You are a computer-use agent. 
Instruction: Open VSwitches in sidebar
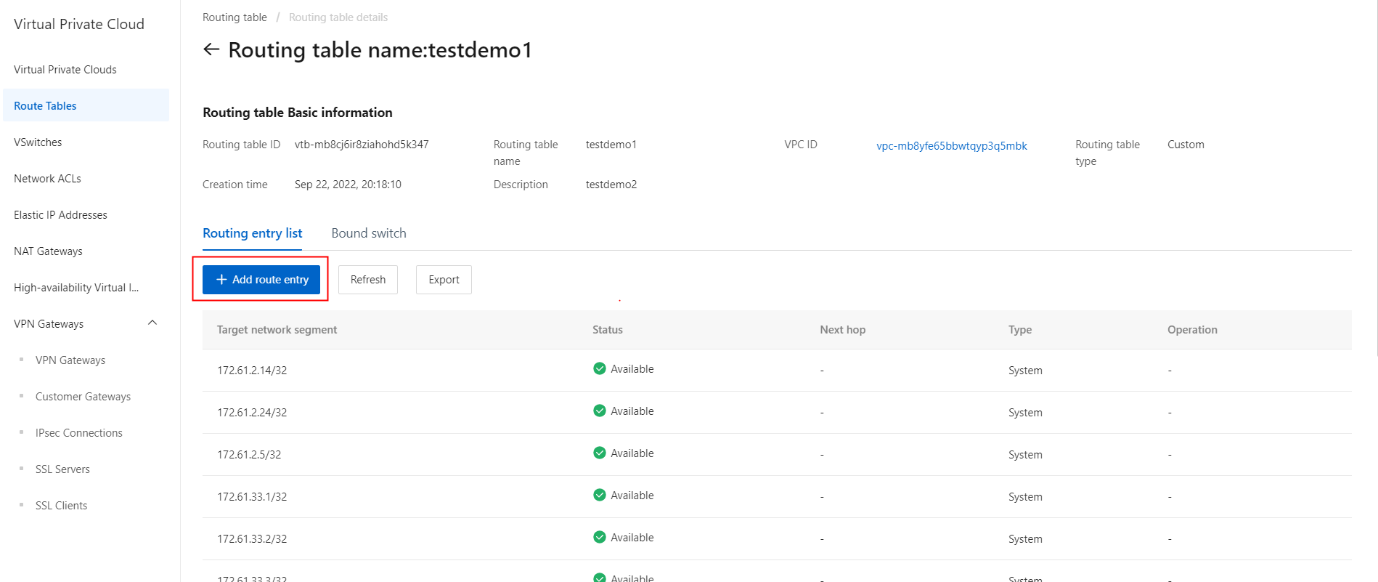click(x=38, y=142)
